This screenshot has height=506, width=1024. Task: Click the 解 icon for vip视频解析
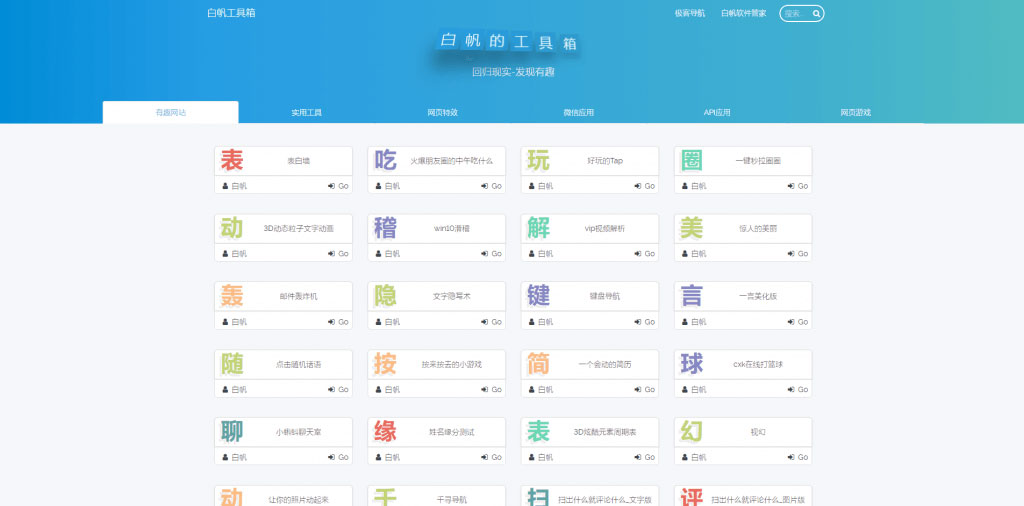click(x=538, y=228)
